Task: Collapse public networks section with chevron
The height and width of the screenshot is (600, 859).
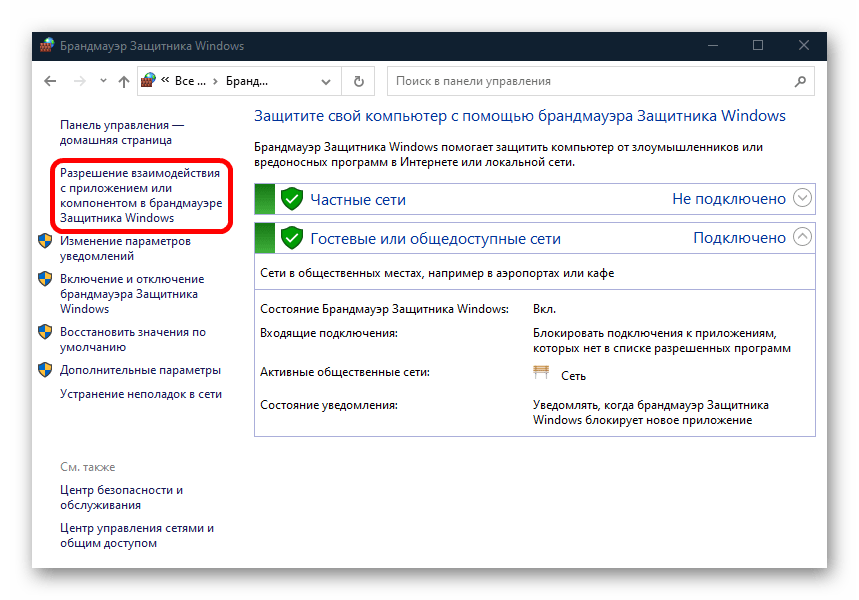Action: coord(802,237)
